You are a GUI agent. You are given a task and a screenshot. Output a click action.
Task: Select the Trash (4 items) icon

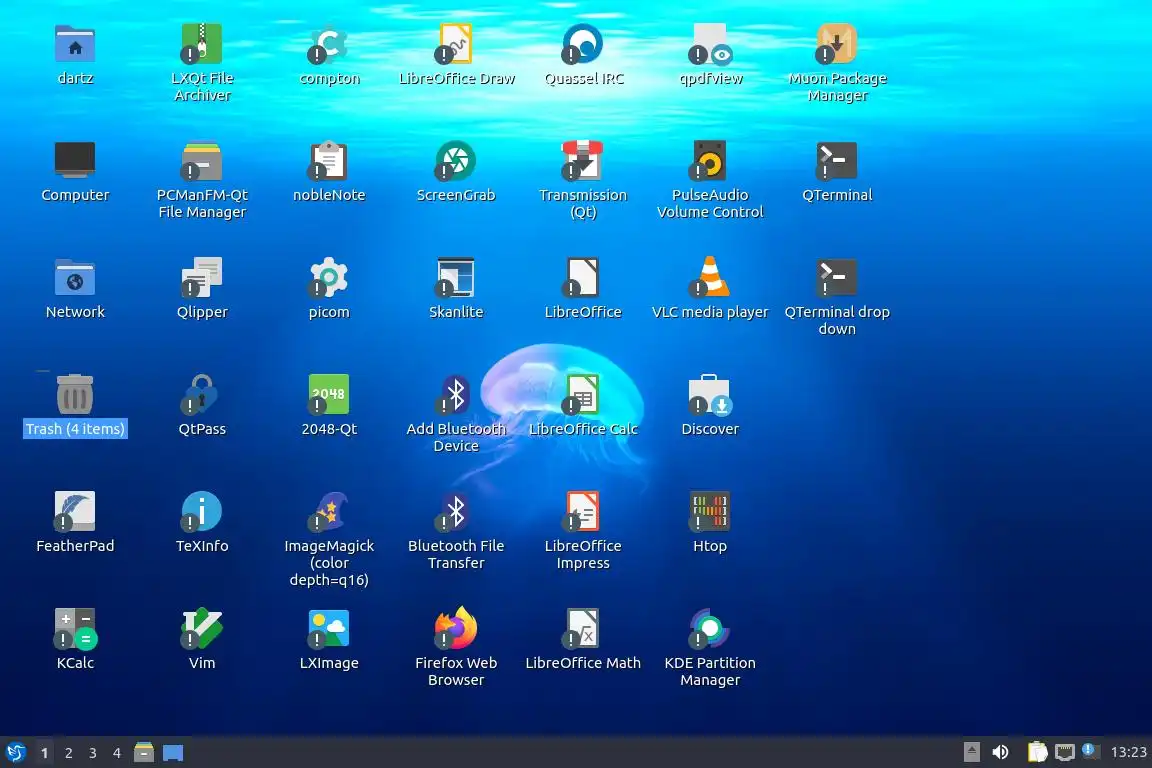coord(75,395)
